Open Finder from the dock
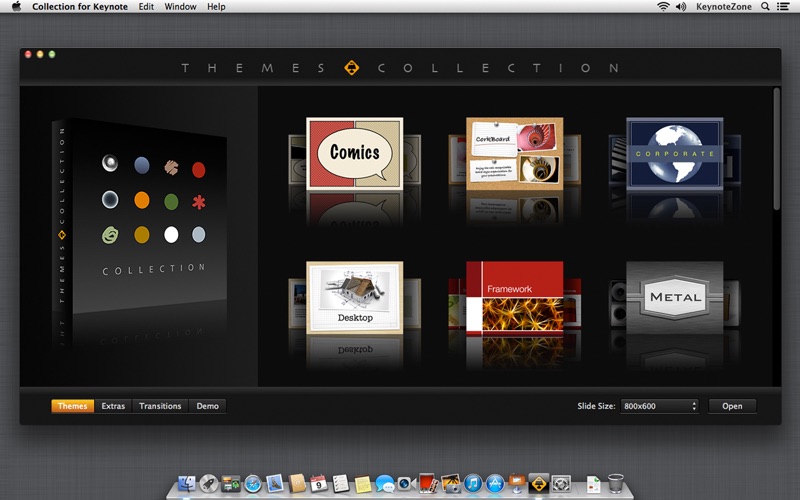This screenshot has width=800, height=500. point(186,483)
